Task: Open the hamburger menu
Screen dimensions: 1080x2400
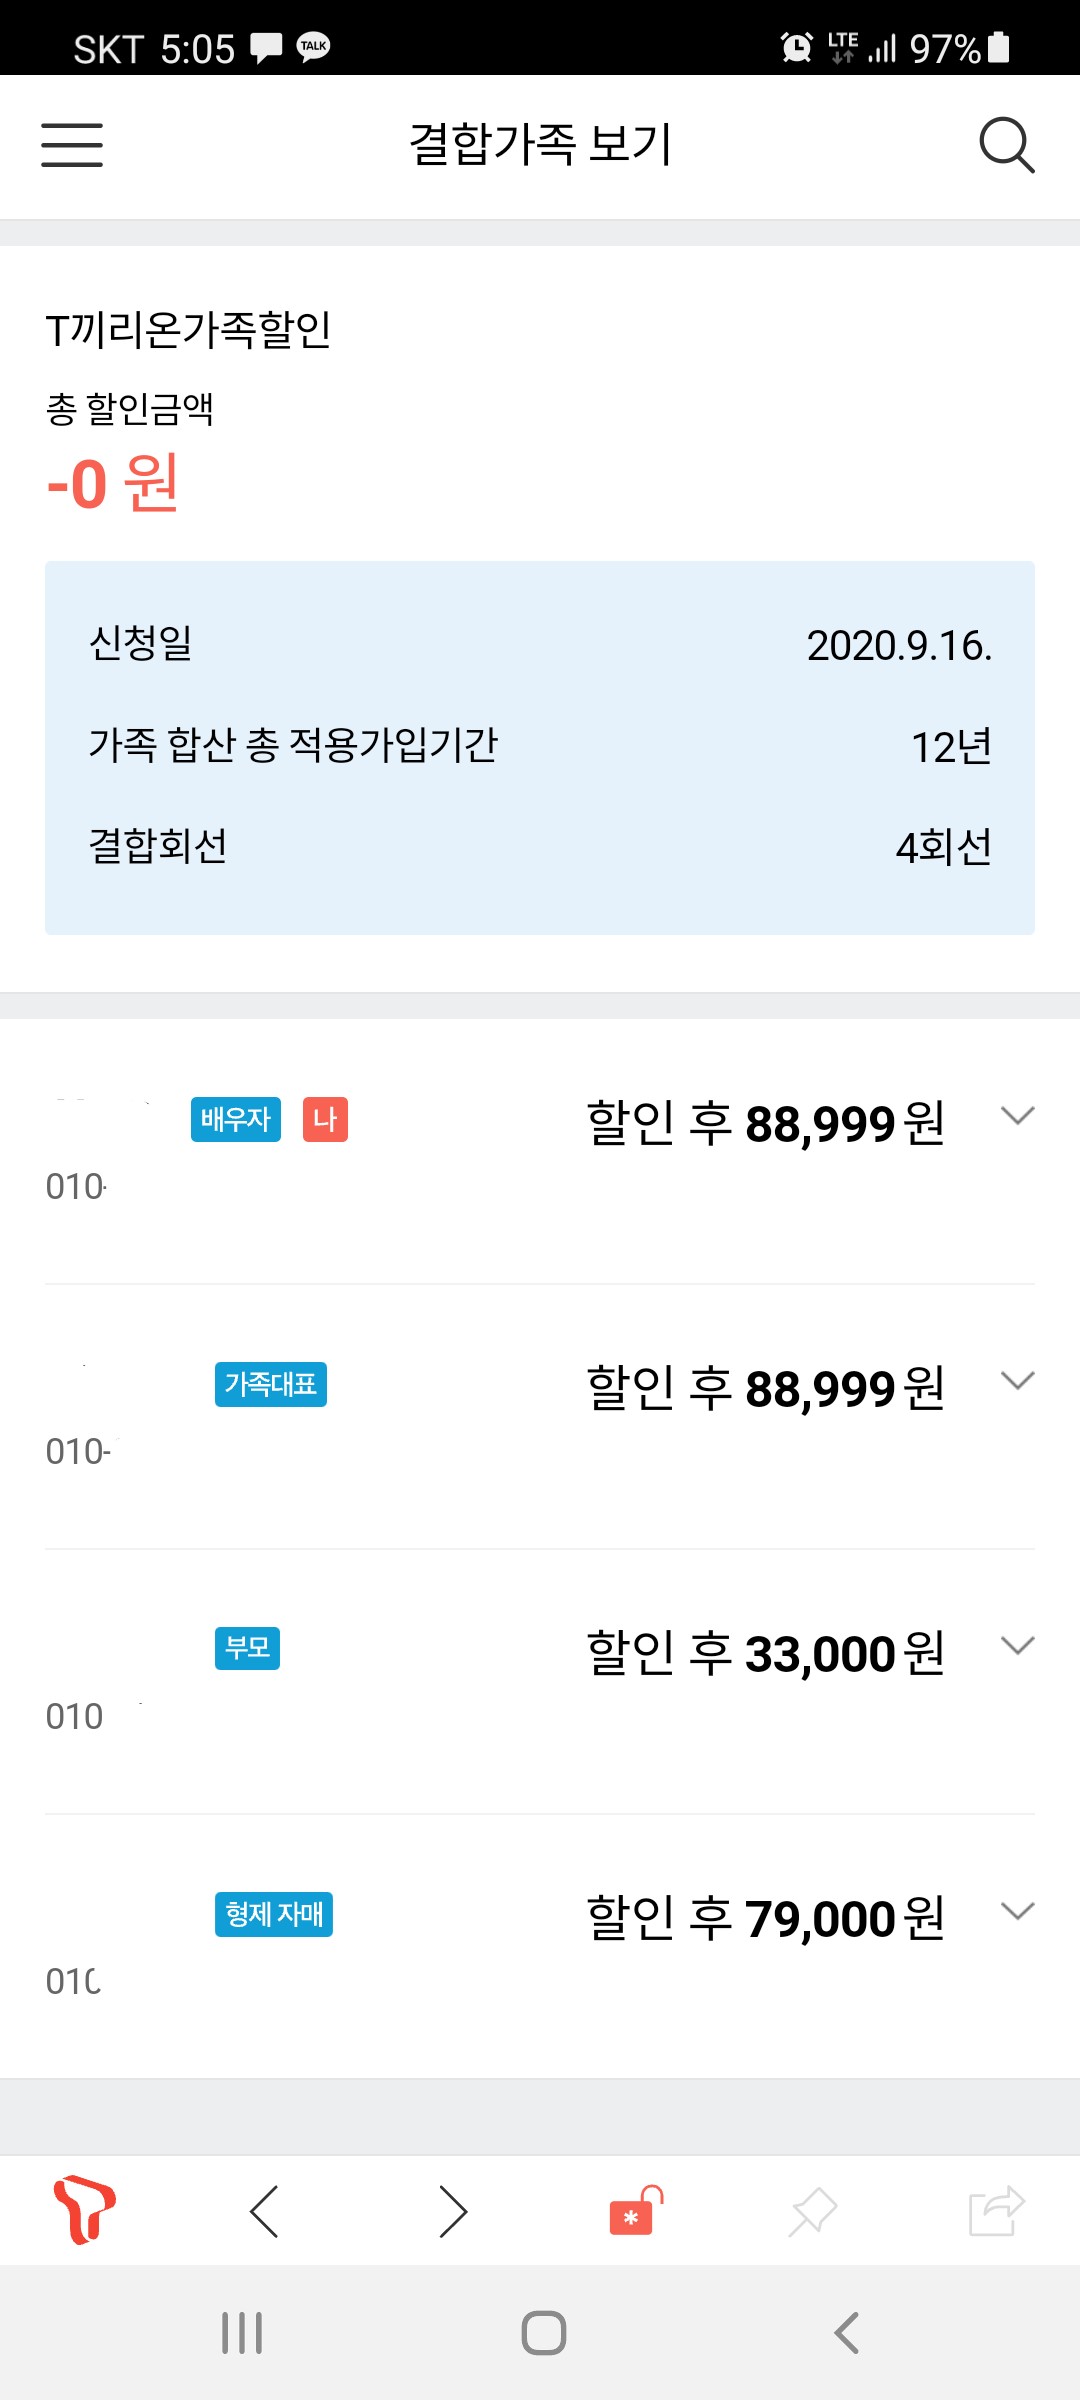Action: pos(72,145)
